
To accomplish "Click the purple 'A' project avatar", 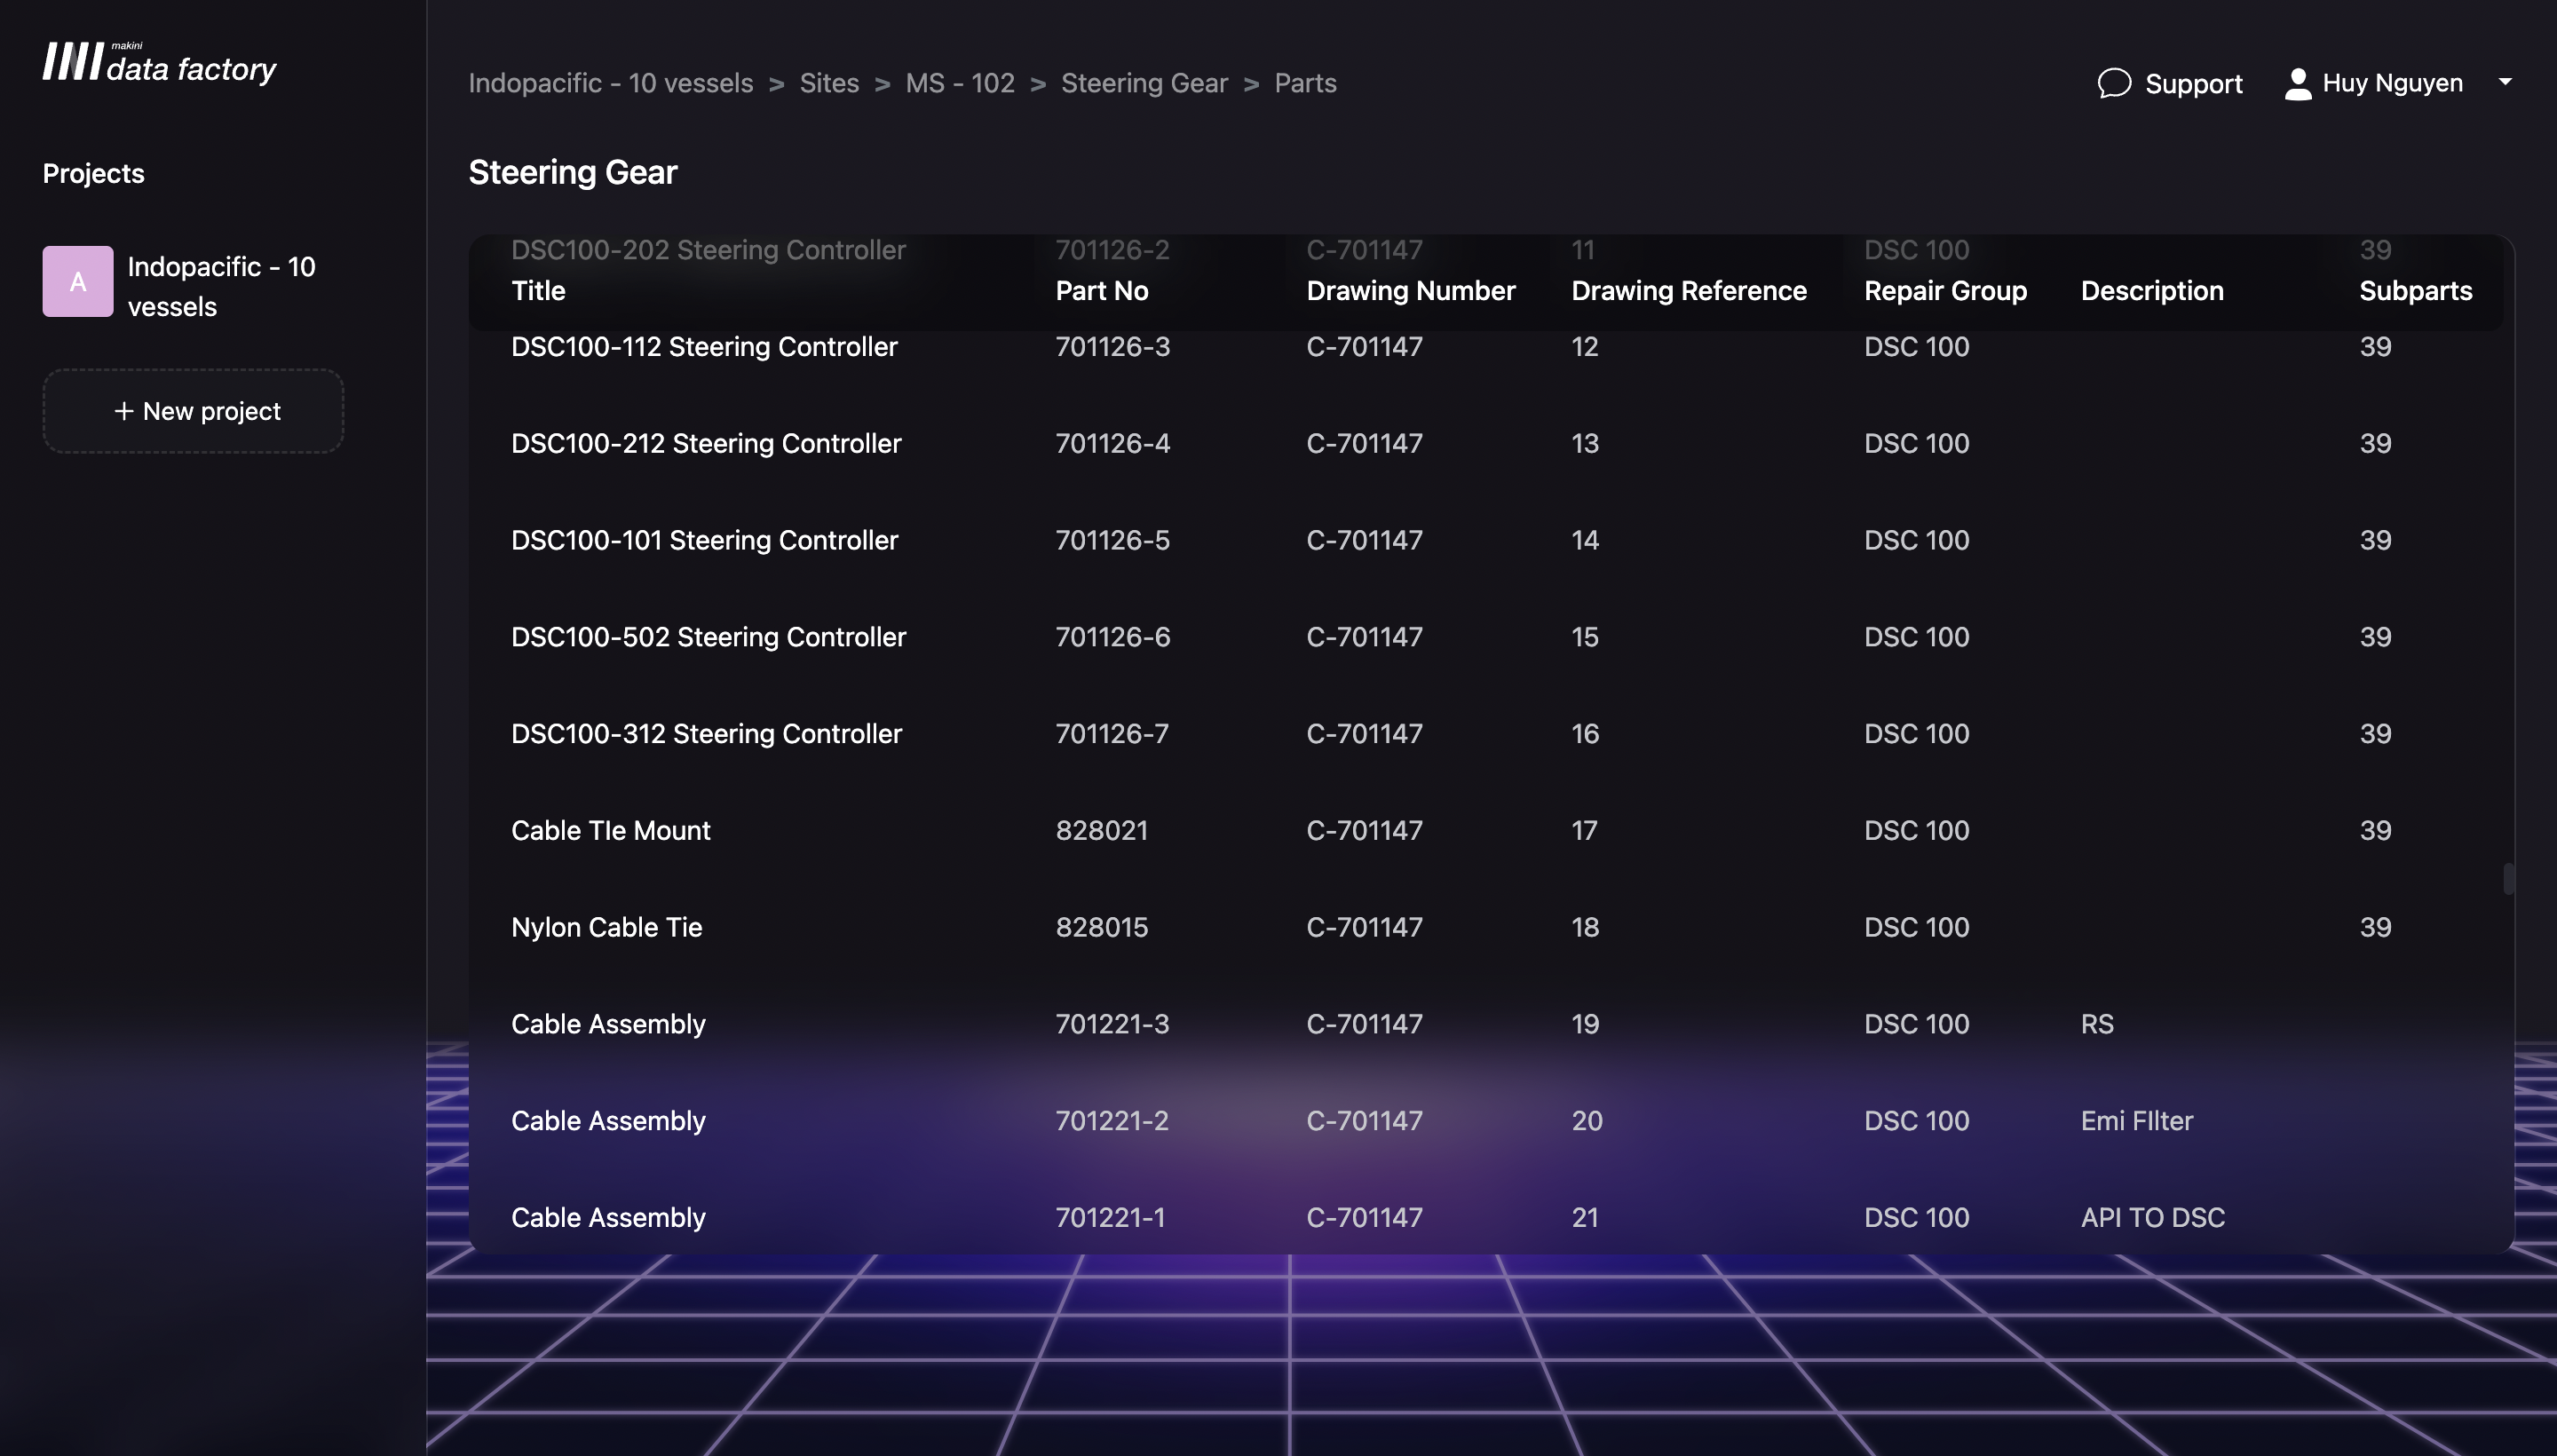I will click(x=78, y=282).
